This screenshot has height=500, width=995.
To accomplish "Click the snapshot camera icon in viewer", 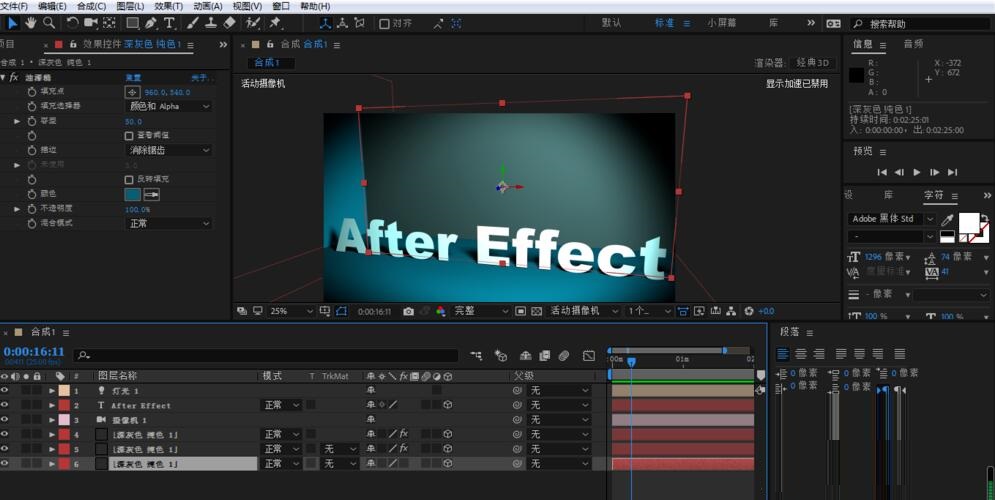I will point(409,311).
